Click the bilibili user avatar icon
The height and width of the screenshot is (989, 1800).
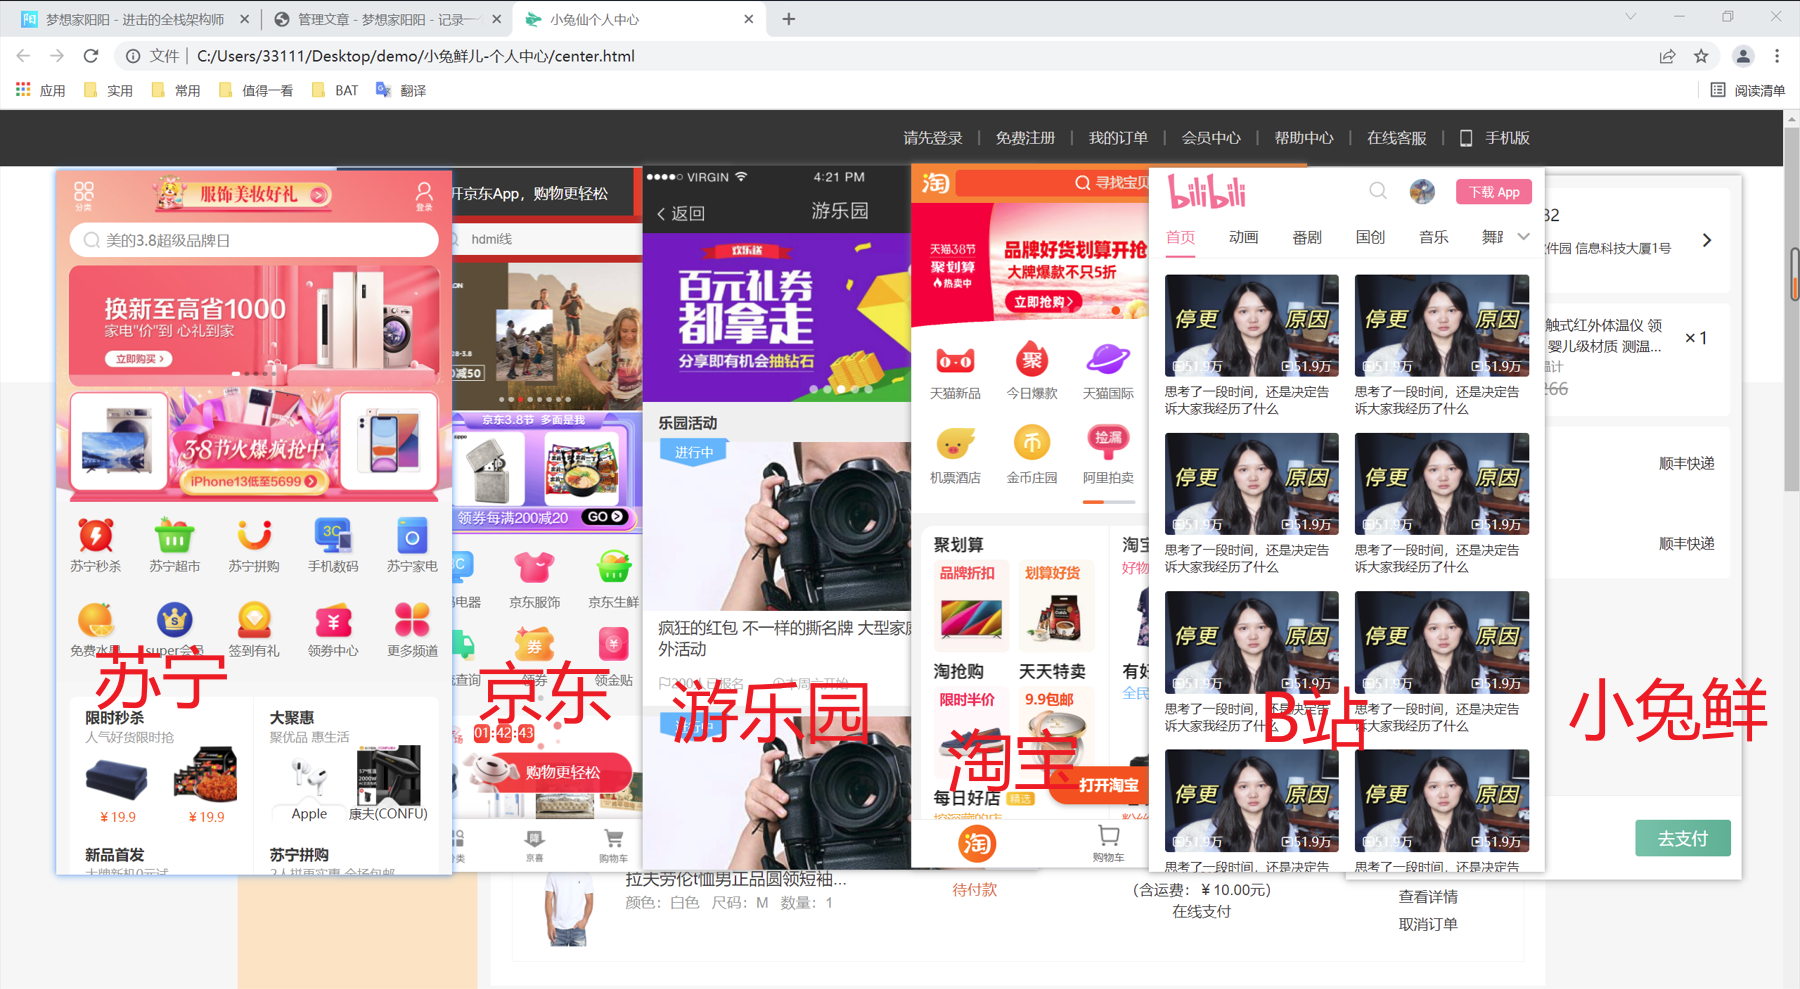click(x=1422, y=191)
